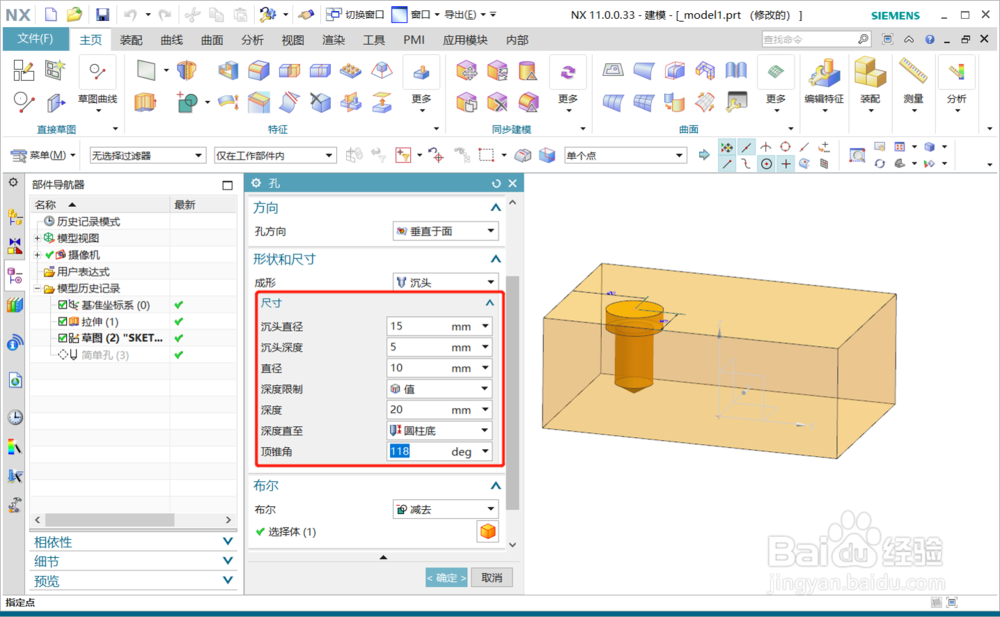Open the Hole Direction (孔方向) dropdown

pos(445,231)
